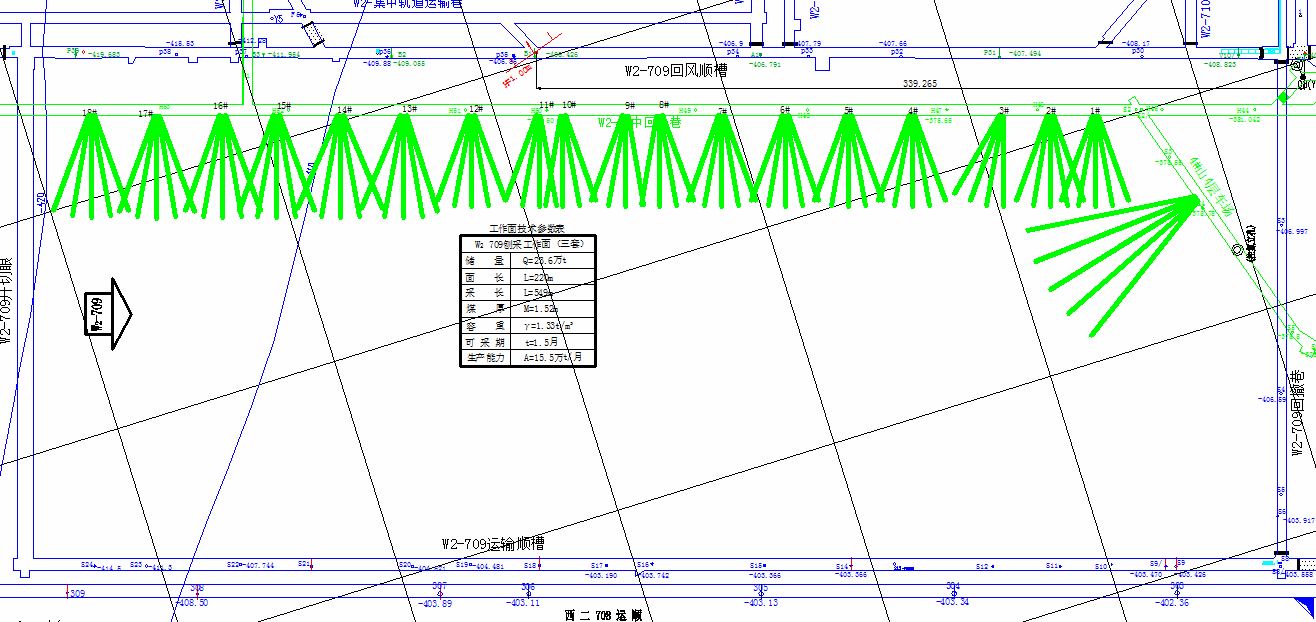Click the W2-709运输顺槽 label text
1316x622 pixels.
493,544
